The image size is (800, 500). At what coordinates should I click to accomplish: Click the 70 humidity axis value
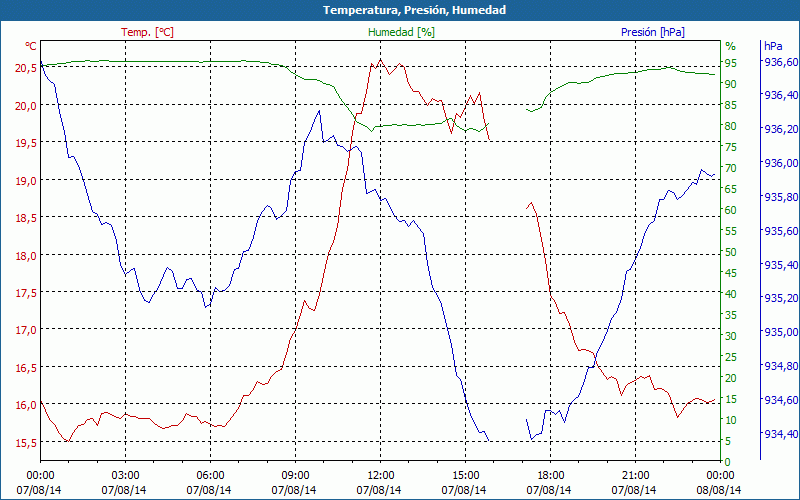click(x=731, y=168)
